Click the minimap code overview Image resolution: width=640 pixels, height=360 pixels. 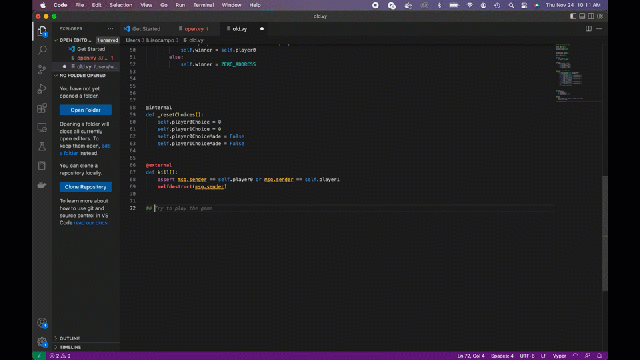click(578, 72)
